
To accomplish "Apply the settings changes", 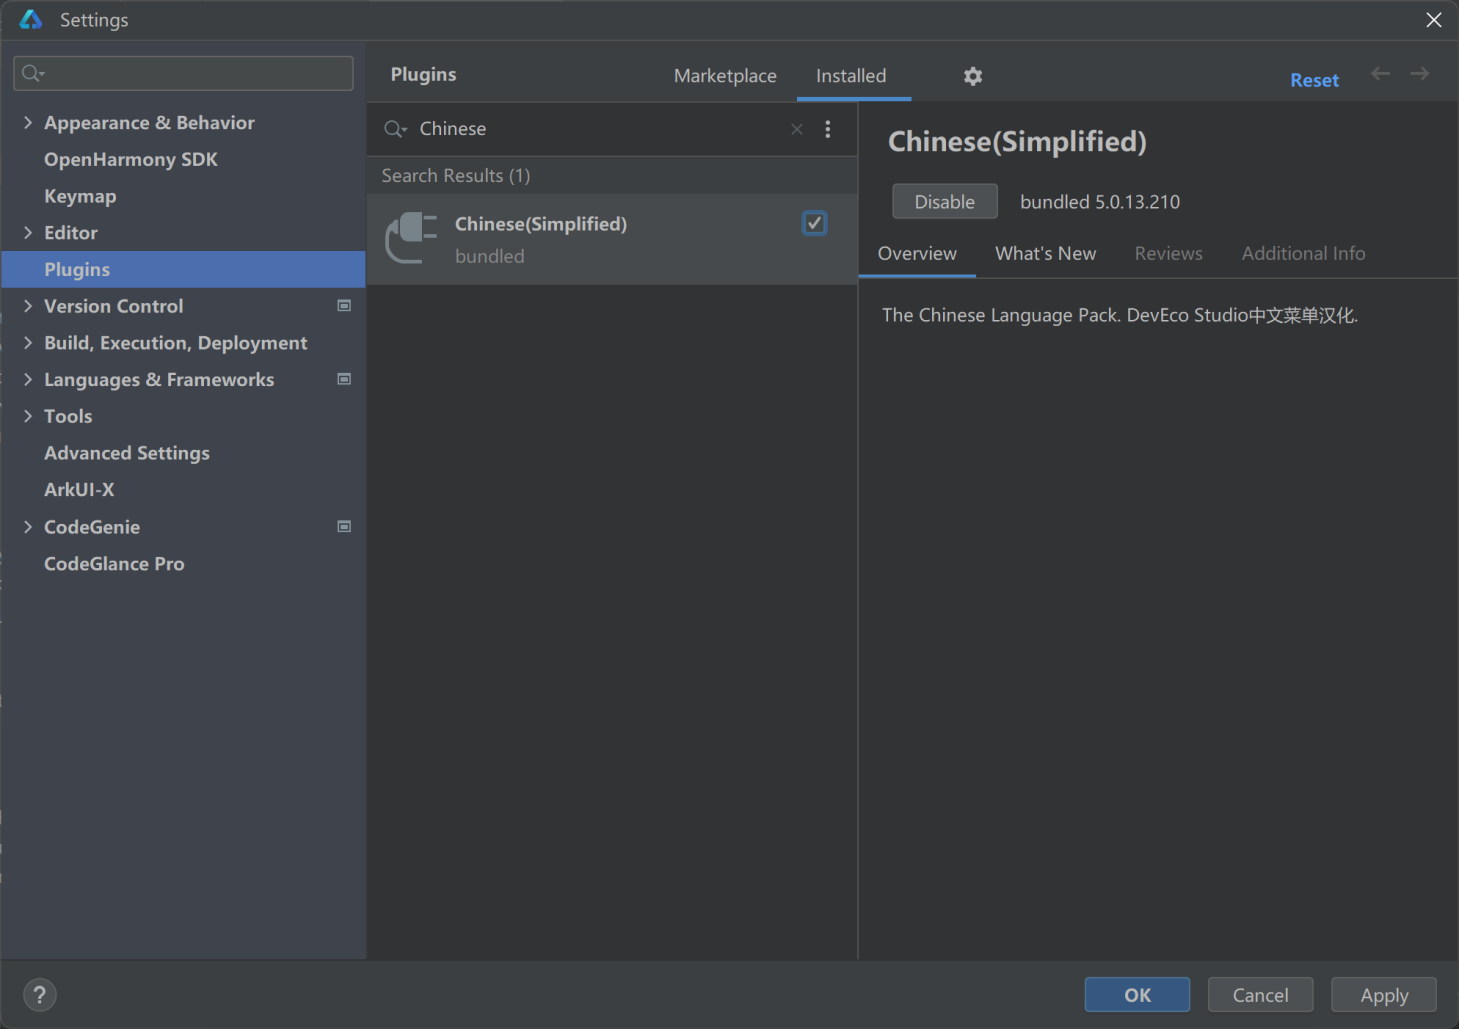I will pos(1384,995).
